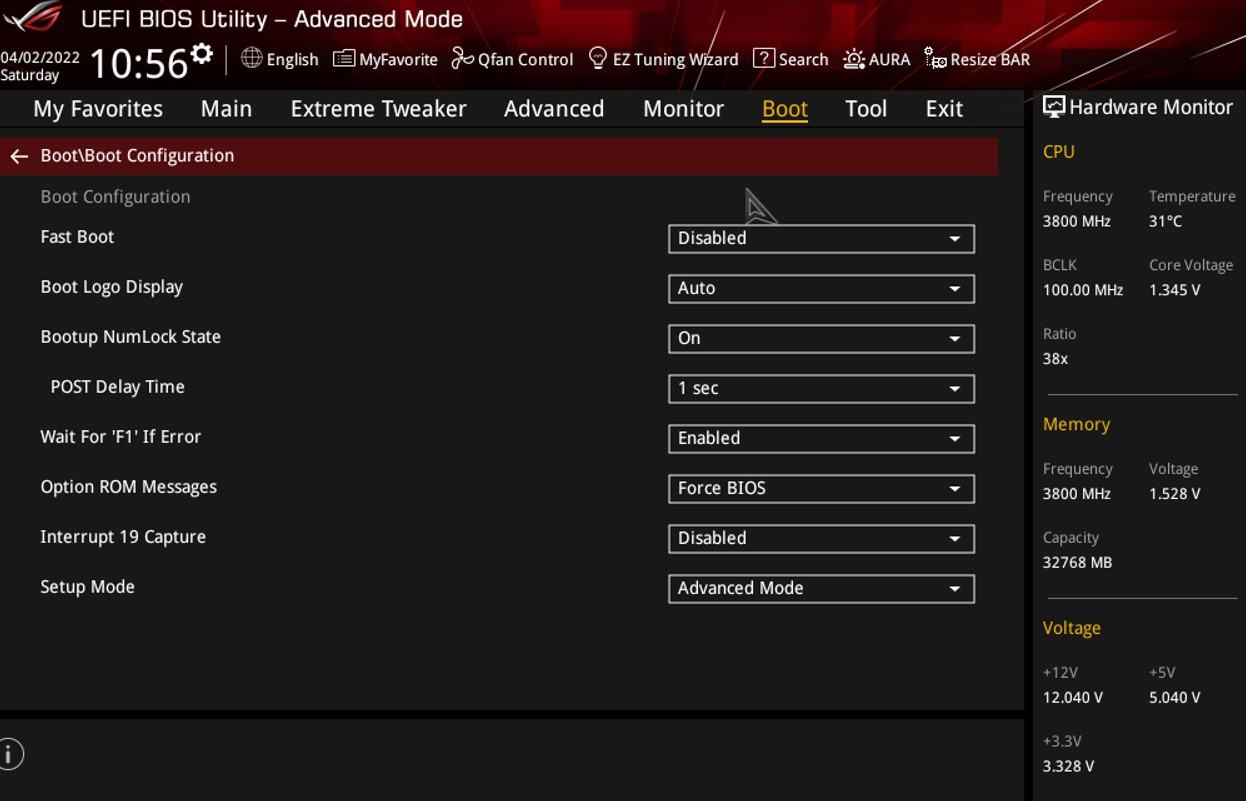Click the memory voltage 1.528 V
Viewport: 1246px width, 801px height.
click(1175, 494)
